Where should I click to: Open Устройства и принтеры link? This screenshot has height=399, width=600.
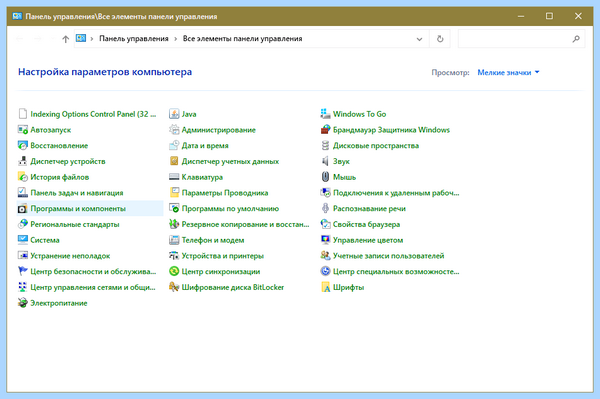point(223,256)
